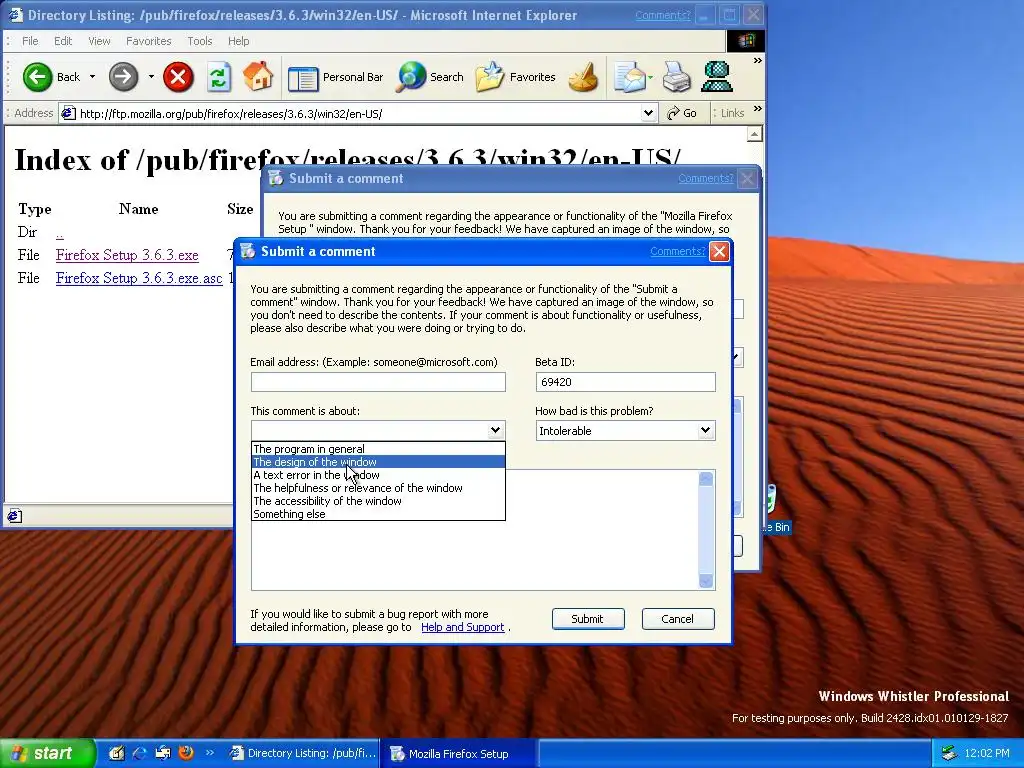Click the Firefox Setup 3.6.3.exe link
The image size is (1024, 768).
[x=127, y=255]
